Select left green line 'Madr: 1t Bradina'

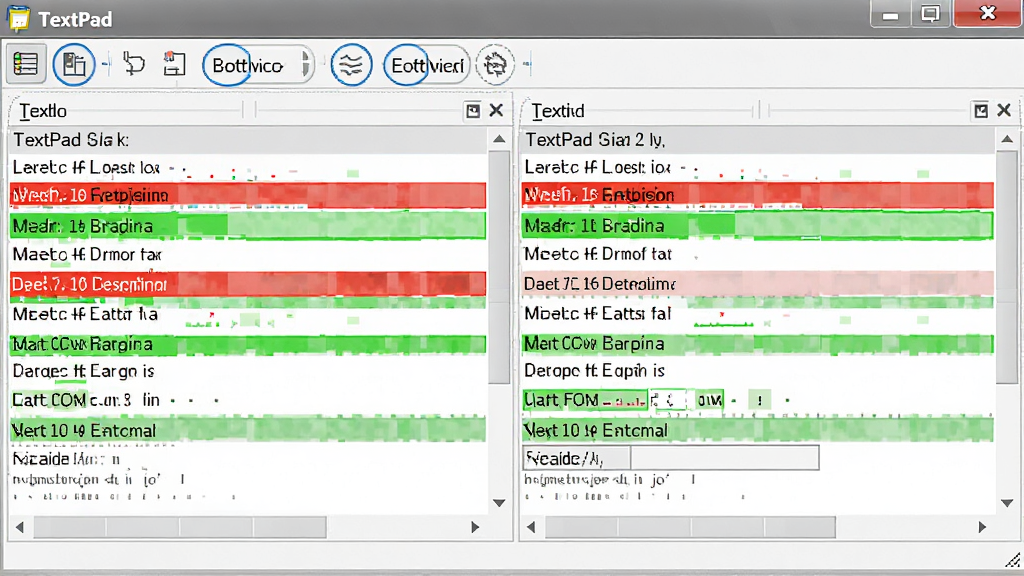coord(248,226)
